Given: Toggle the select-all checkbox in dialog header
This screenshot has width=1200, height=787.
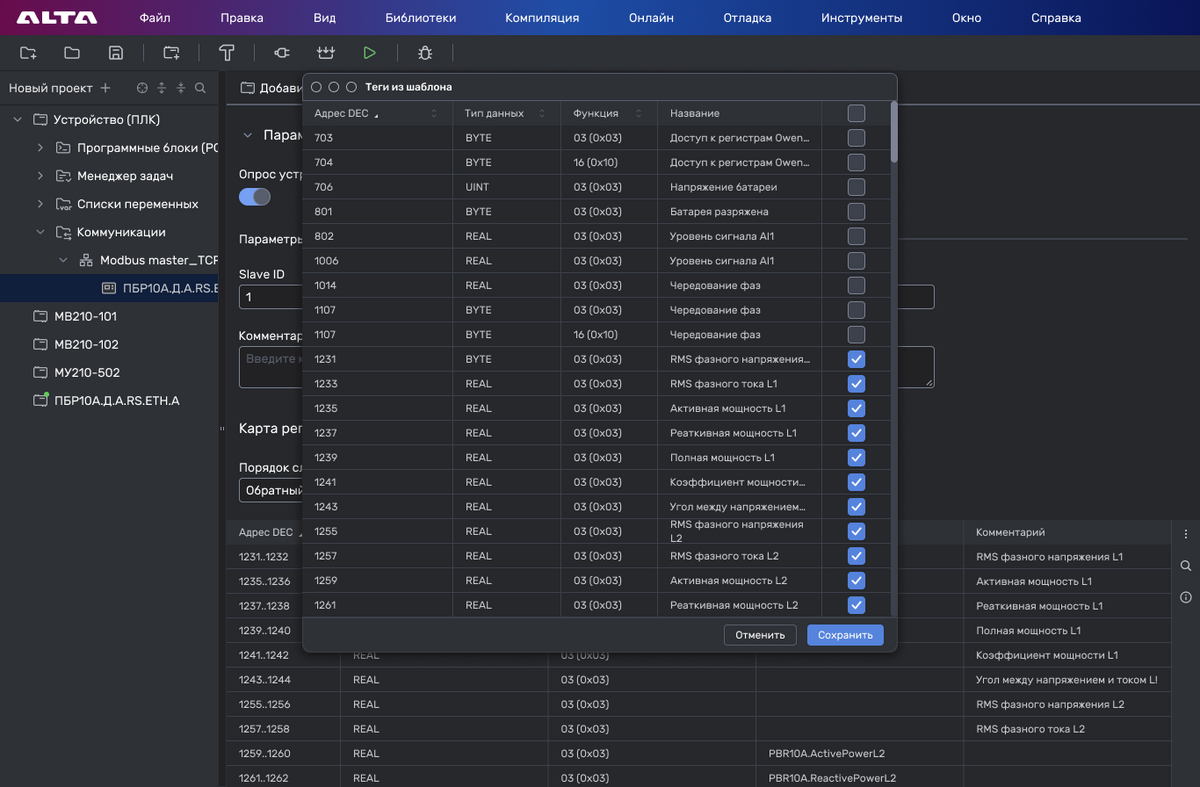Looking at the screenshot, I should [x=856, y=113].
